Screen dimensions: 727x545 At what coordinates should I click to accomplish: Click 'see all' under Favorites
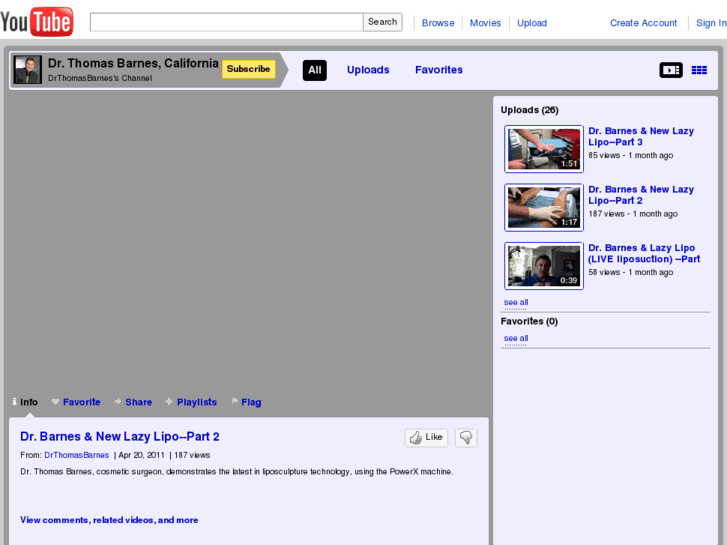(x=516, y=339)
